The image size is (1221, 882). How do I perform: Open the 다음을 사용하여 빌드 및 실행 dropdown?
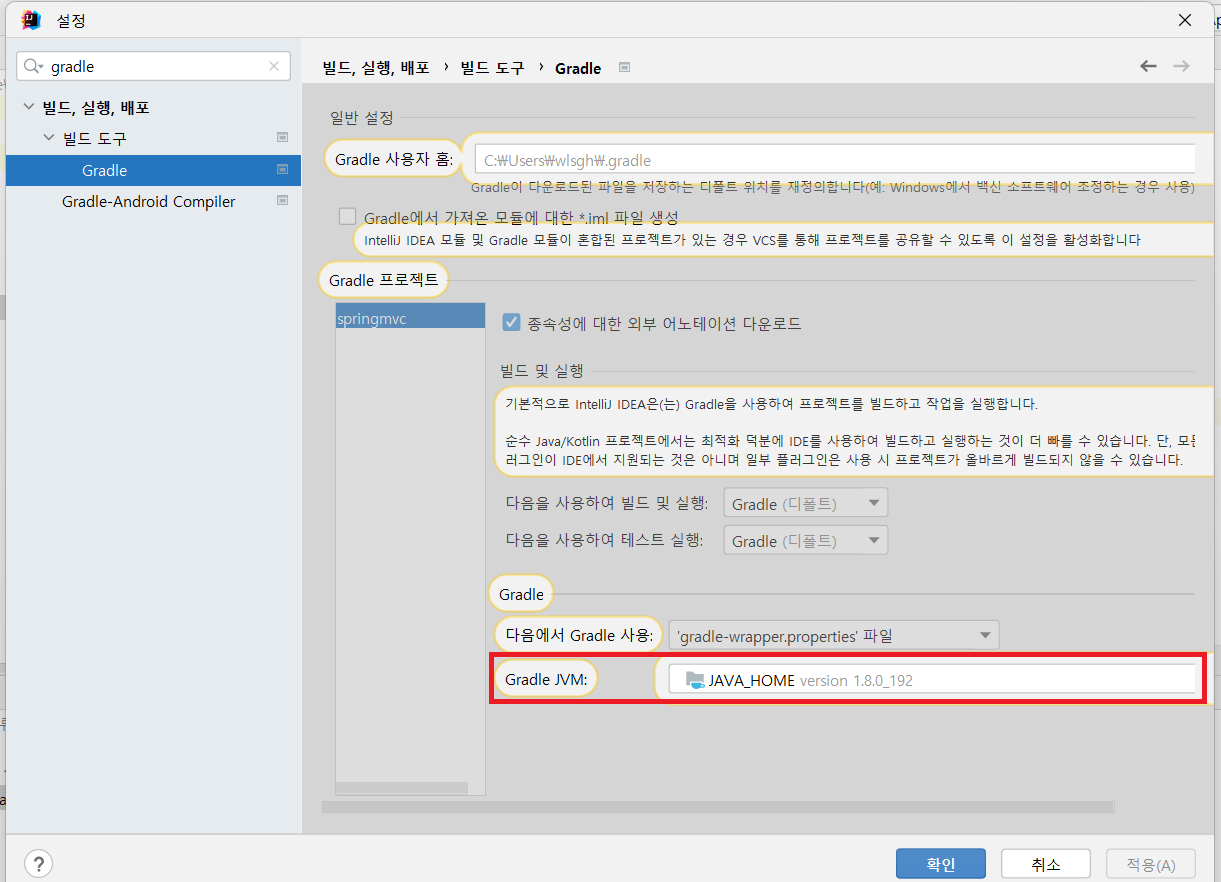tap(806, 503)
